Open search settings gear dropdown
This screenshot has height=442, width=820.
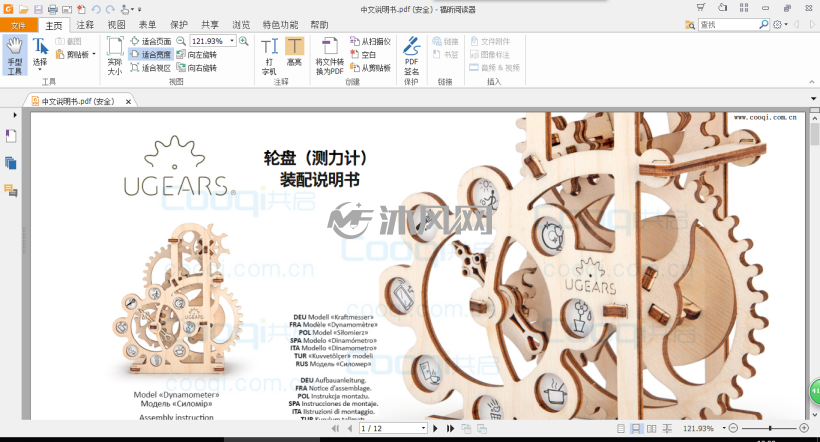pyautogui.click(x=780, y=25)
